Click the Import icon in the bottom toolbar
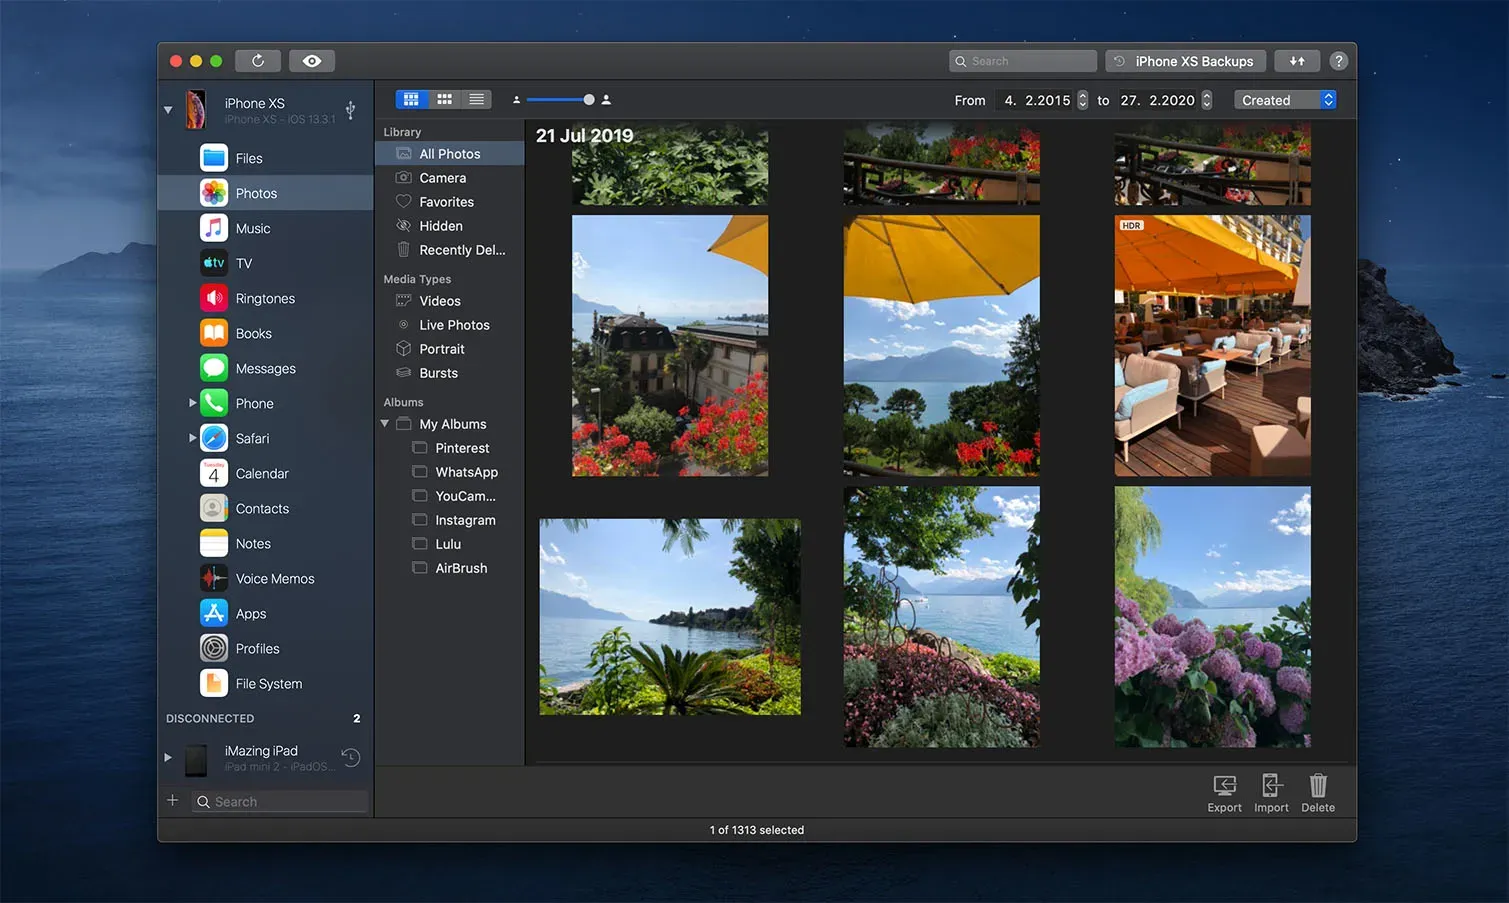This screenshot has width=1509, height=903. [x=1271, y=792]
